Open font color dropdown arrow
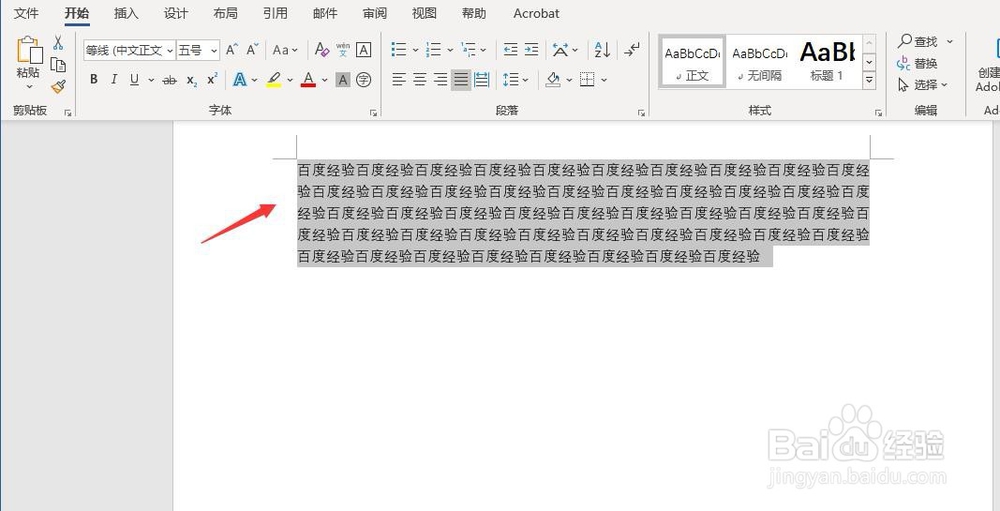The height and width of the screenshot is (511, 1000). [325, 80]
